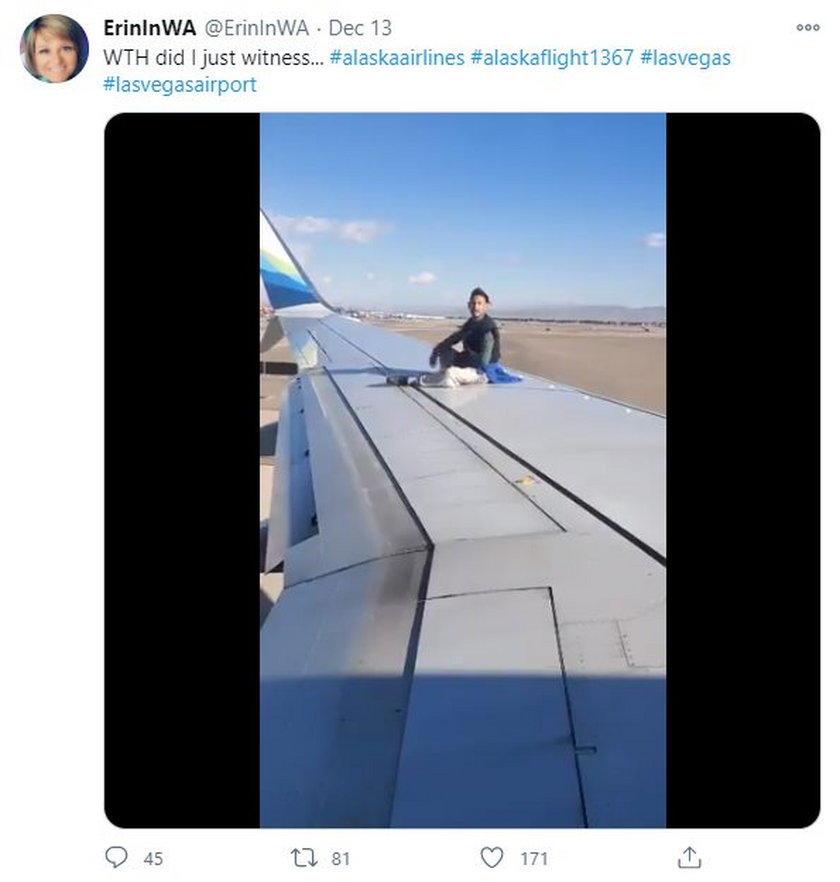Open the #alaskaflight1367 hashtag
The image size is (840, 882).
[552, 57]
